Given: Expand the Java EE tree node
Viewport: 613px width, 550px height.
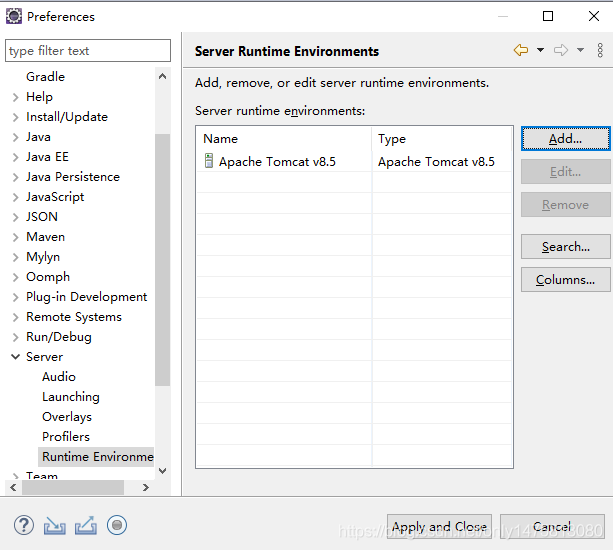Looking at the screenshot, I should click(15, 157).
